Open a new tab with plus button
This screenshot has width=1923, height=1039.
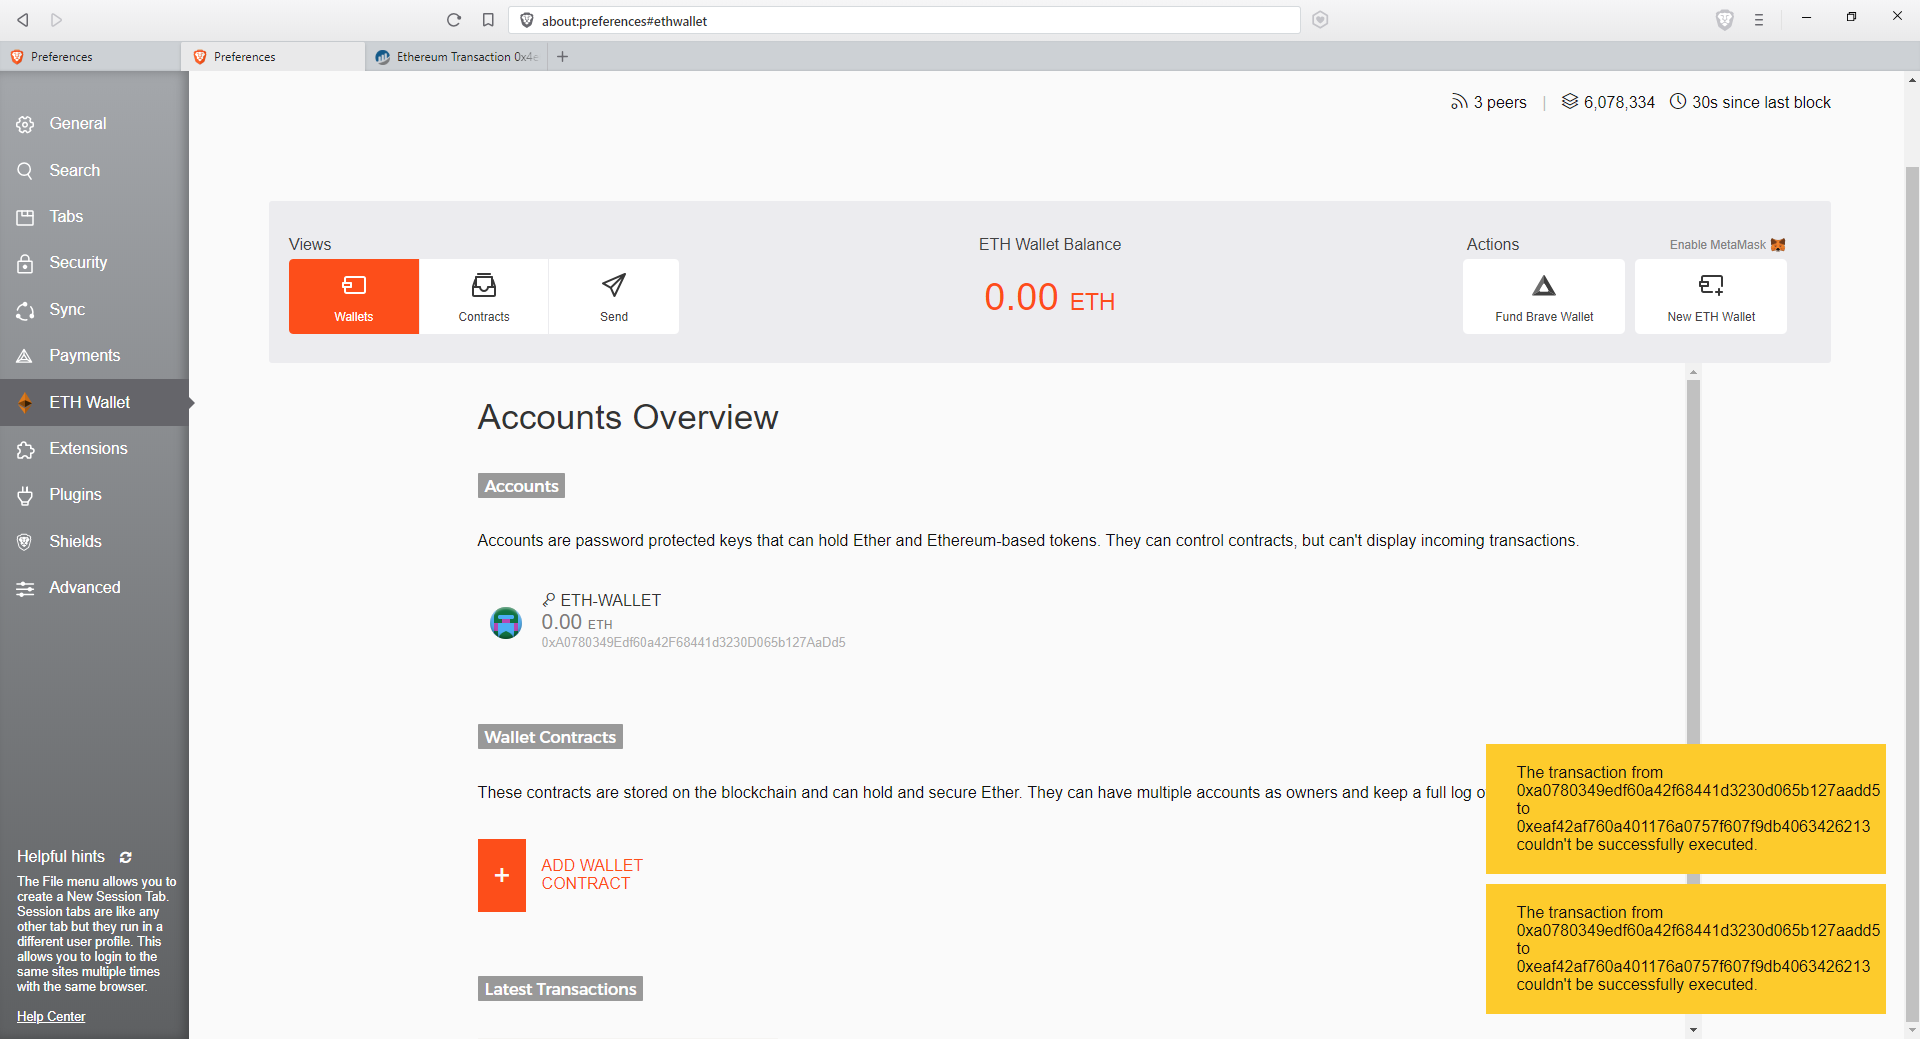click(562, 57)
